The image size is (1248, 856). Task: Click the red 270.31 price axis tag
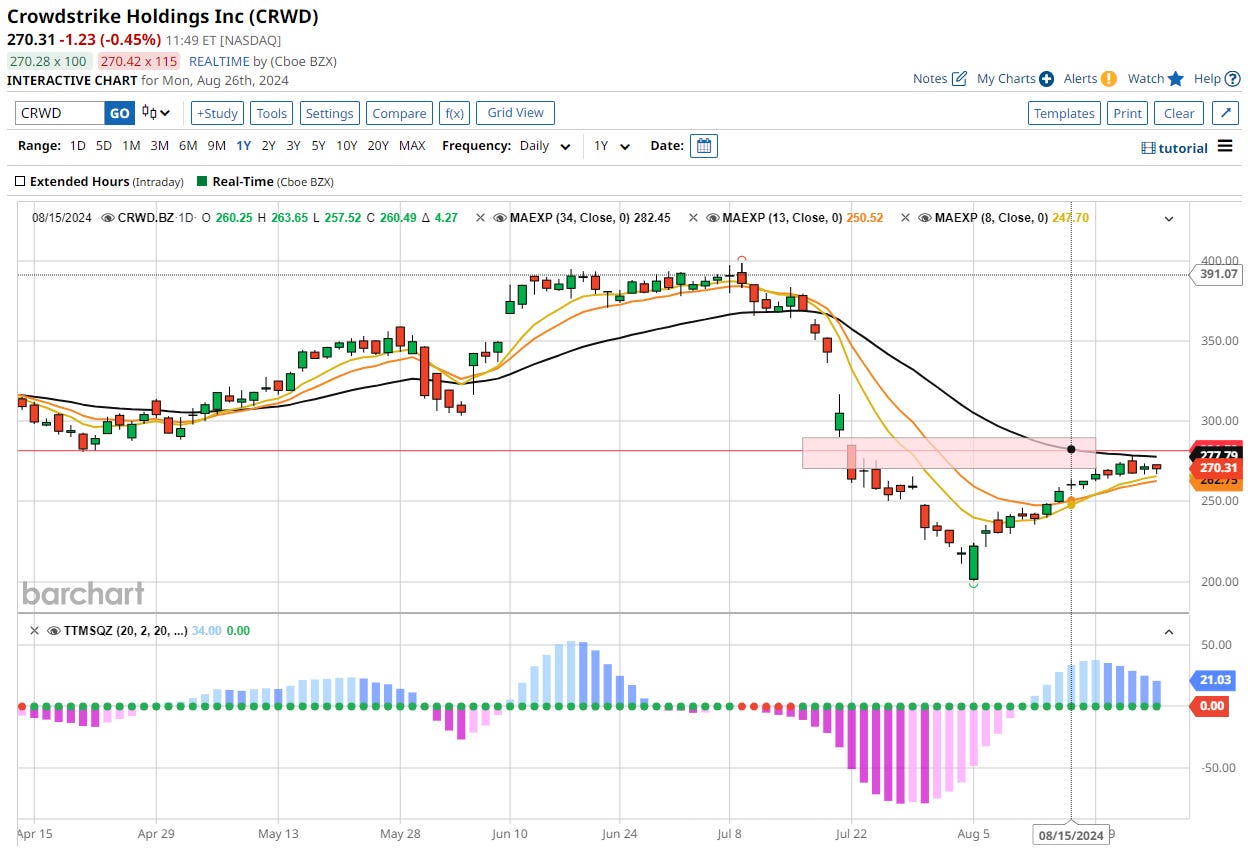tap(1217, 468)
